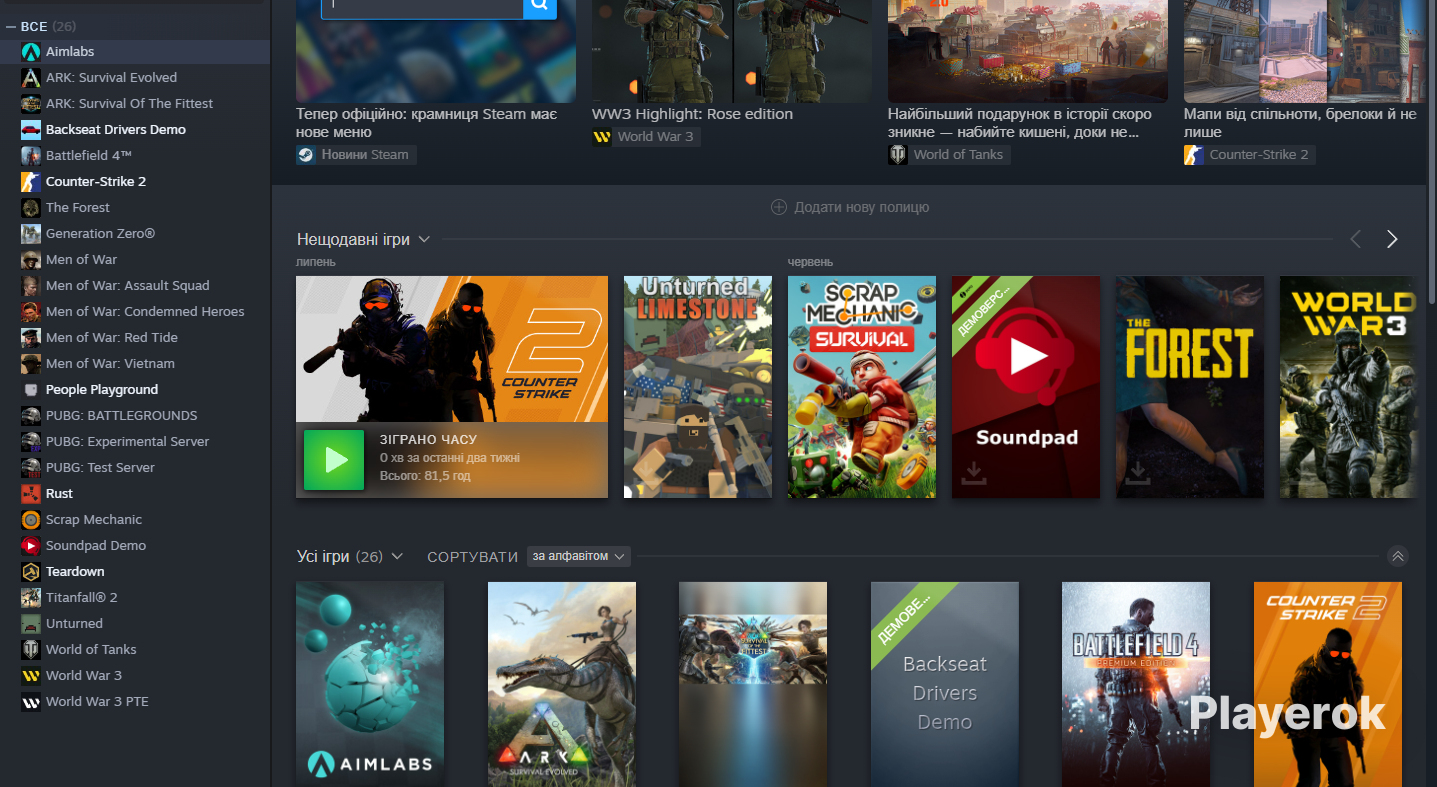The width and height of the screenshot is (1437, 787).
Task: Click the ARK: Survival Evolved sidebar icon
Action: click(x=31, y=77)
